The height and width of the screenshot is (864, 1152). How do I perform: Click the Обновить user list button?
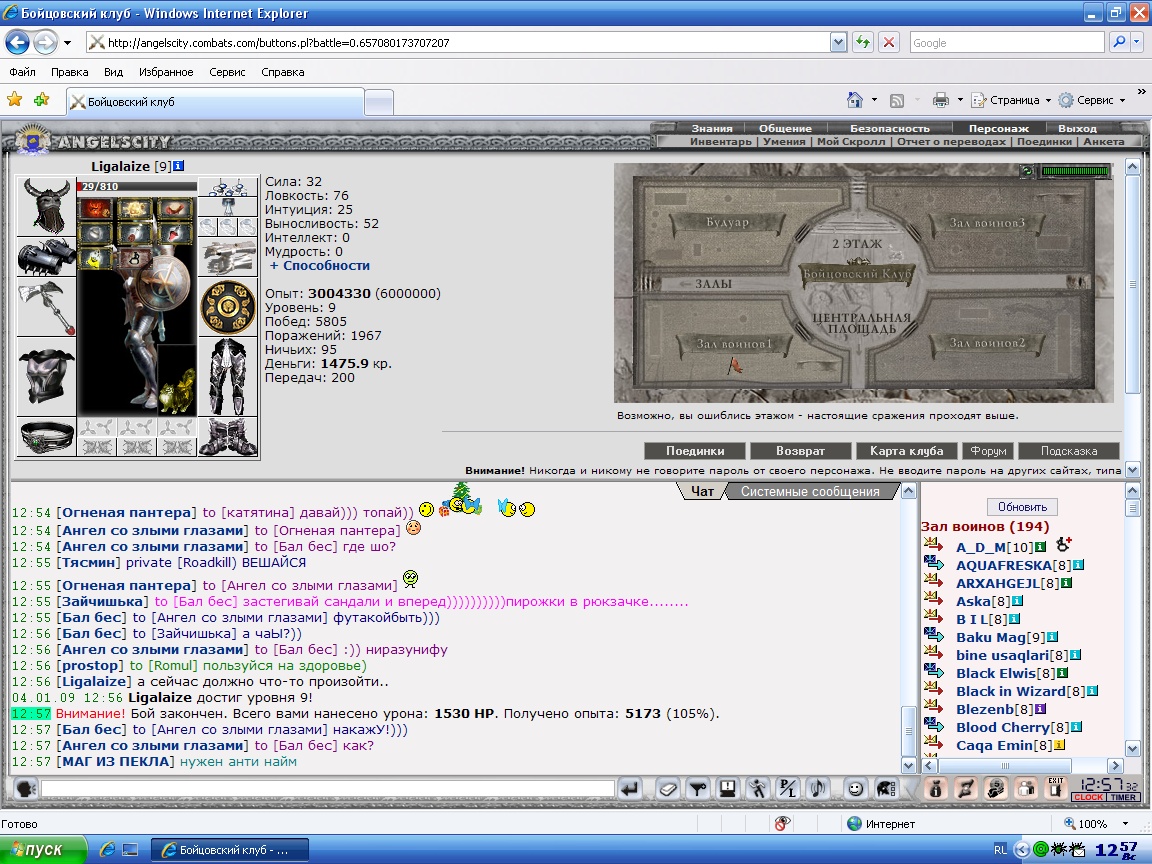coord(1022,507)
